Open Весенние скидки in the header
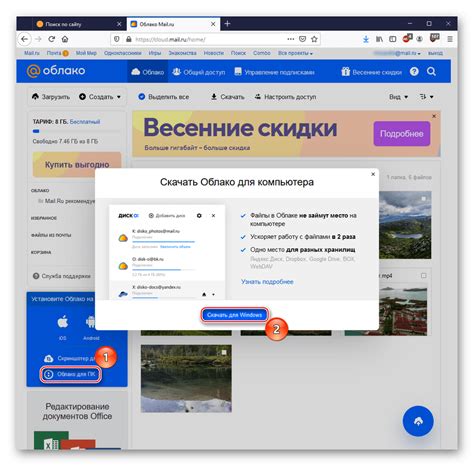Viewport: 474px width, 466px height. pyautogui.click(x=371, y=72)
